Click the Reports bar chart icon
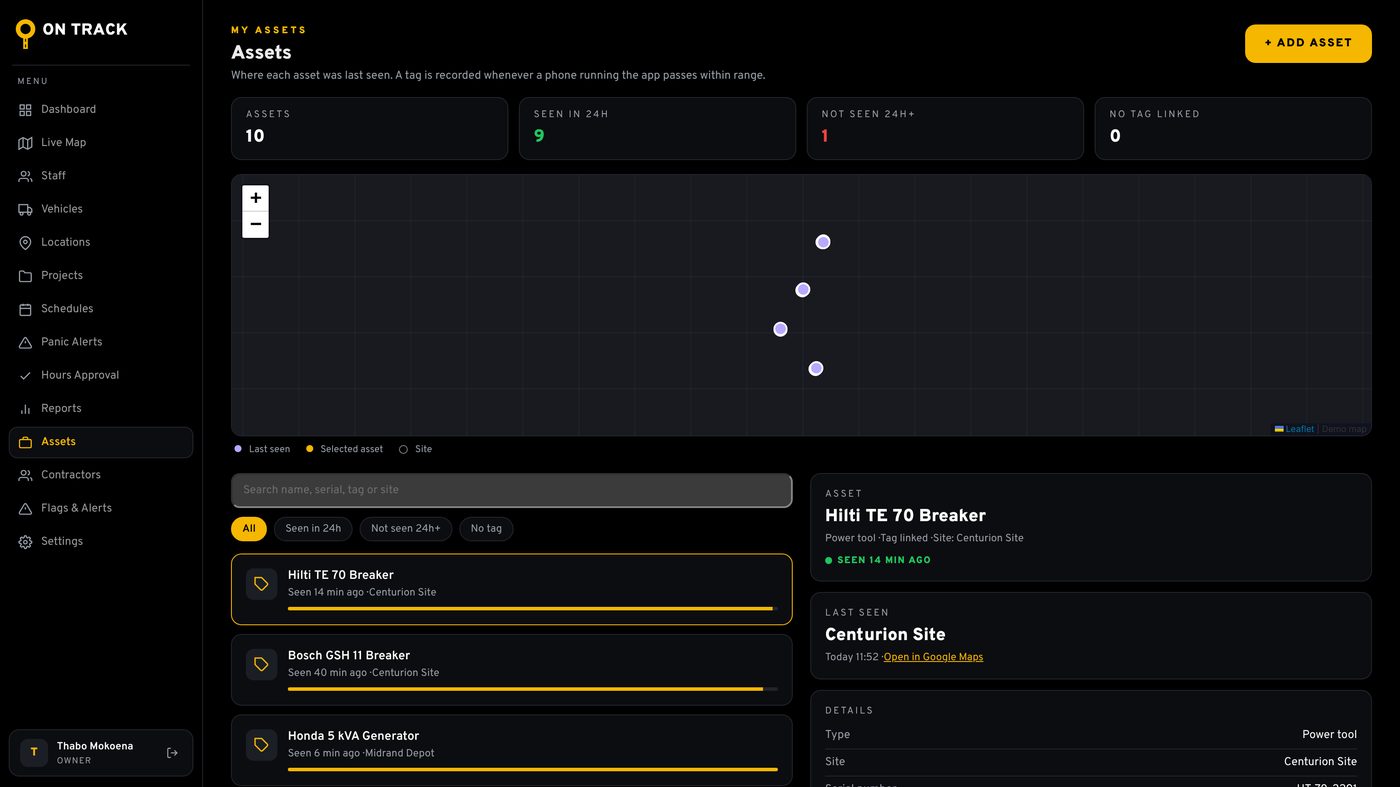Screen dimensions: 1400x787 pos(25,409)
